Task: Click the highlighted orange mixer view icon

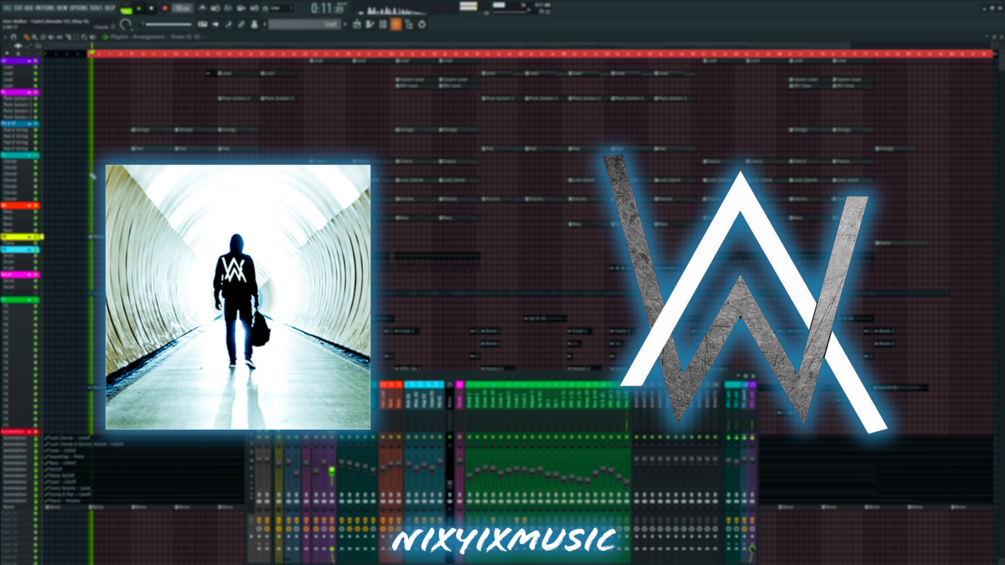Action: pos(396,24)
